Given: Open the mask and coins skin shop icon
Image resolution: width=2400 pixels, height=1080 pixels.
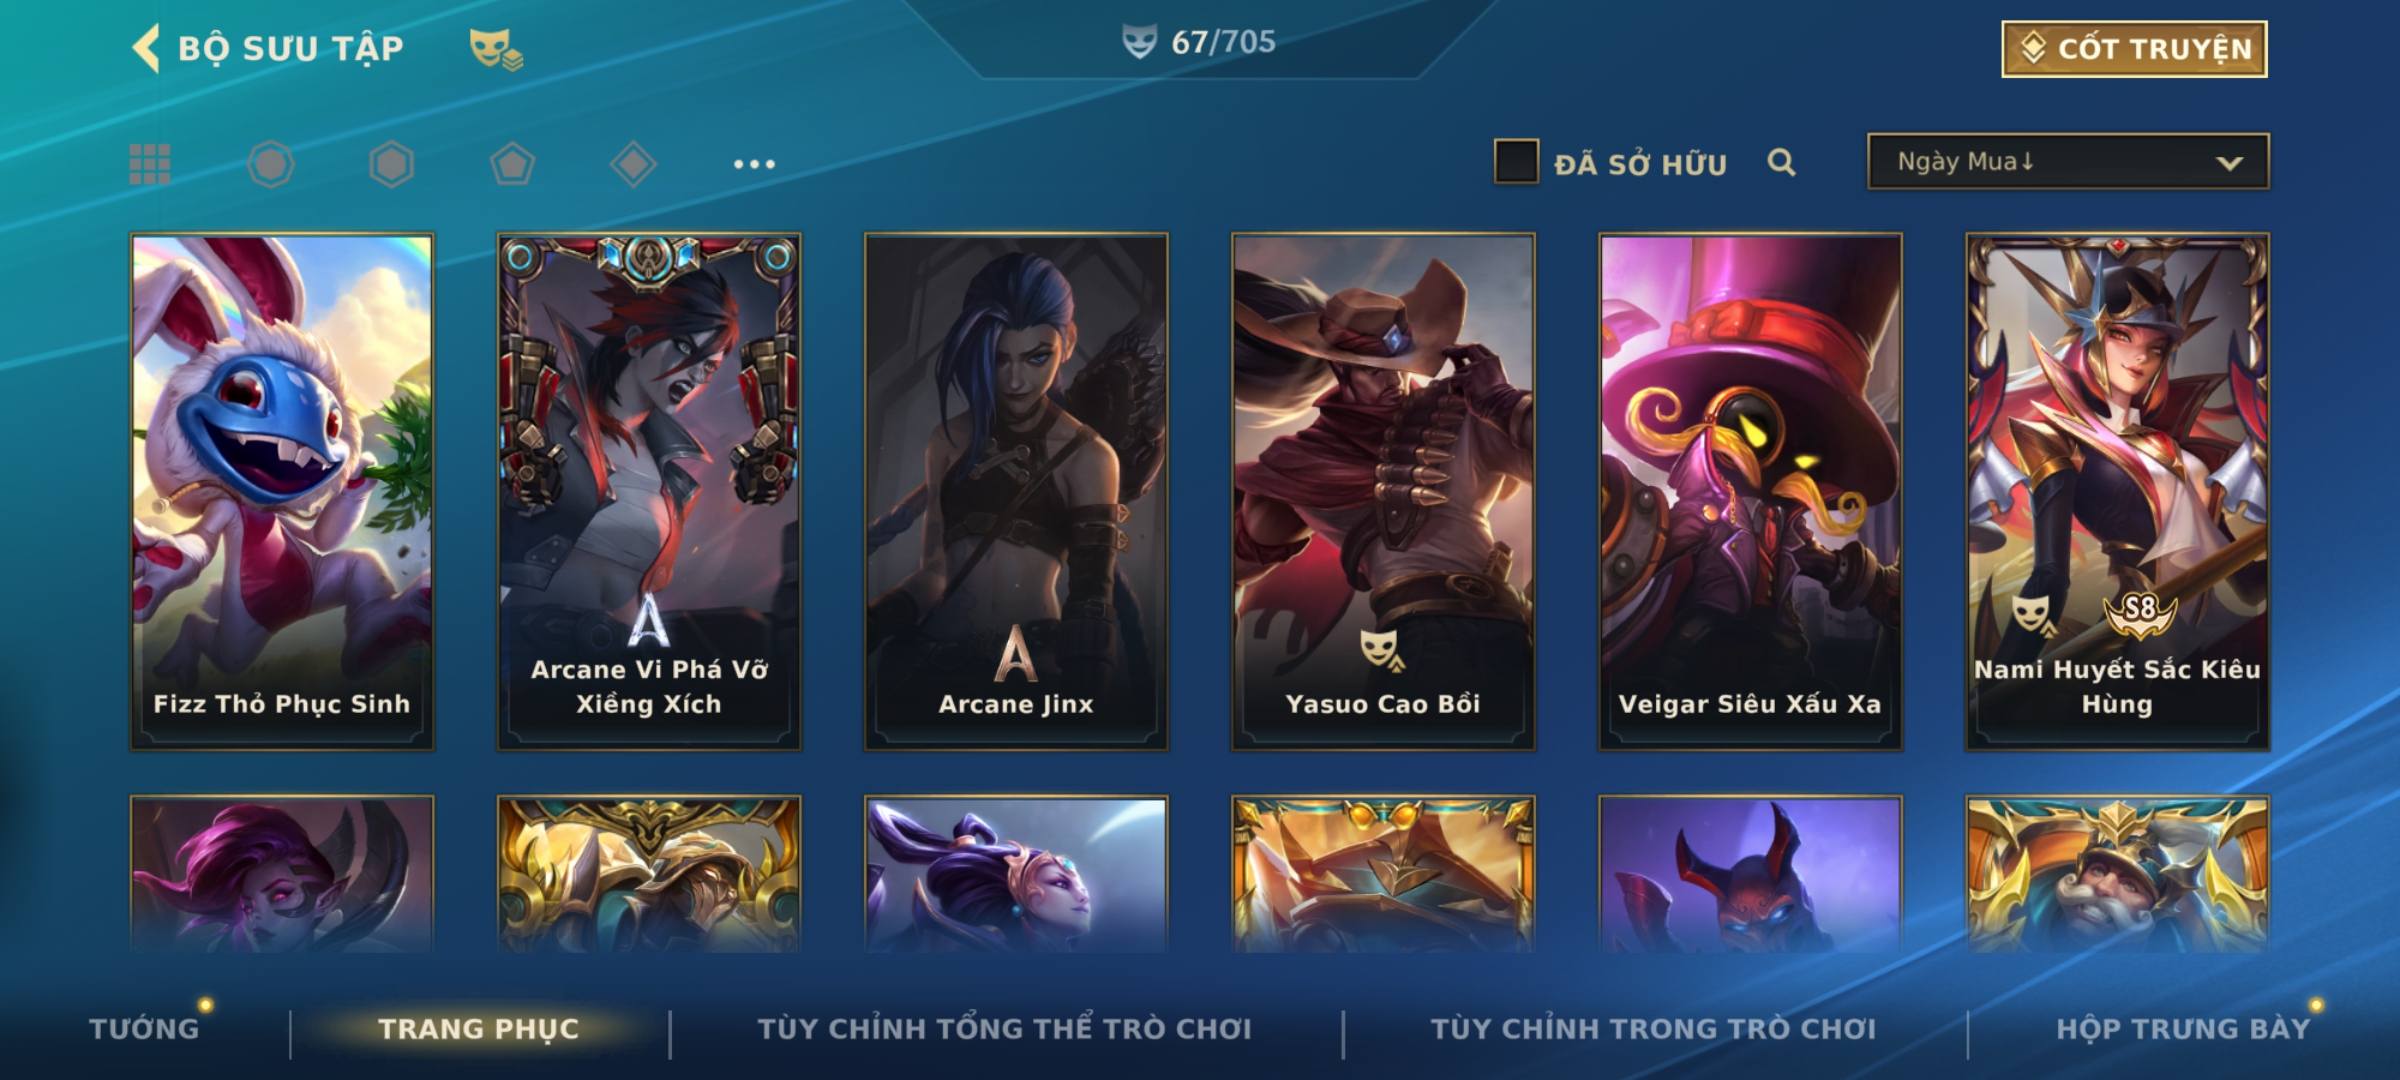Looking at the screenshot, I should pyautogui.click(x=496, y=49).
